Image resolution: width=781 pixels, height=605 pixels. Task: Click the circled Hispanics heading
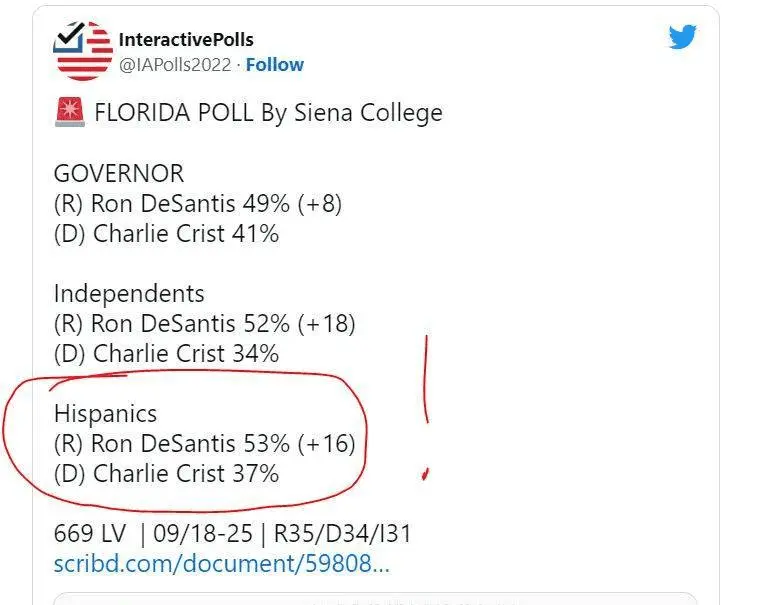105,413
